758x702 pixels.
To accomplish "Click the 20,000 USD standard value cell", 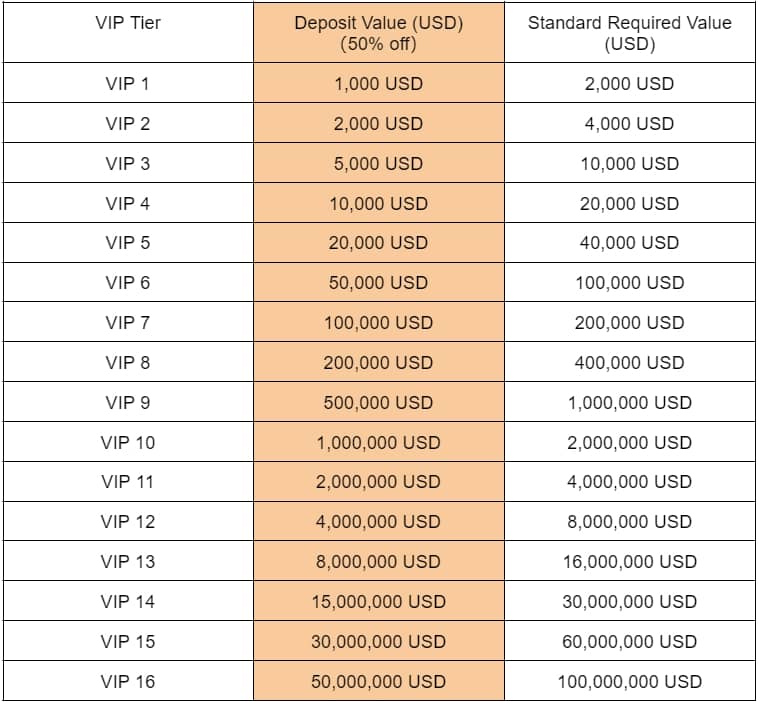I will click(629, 204).
